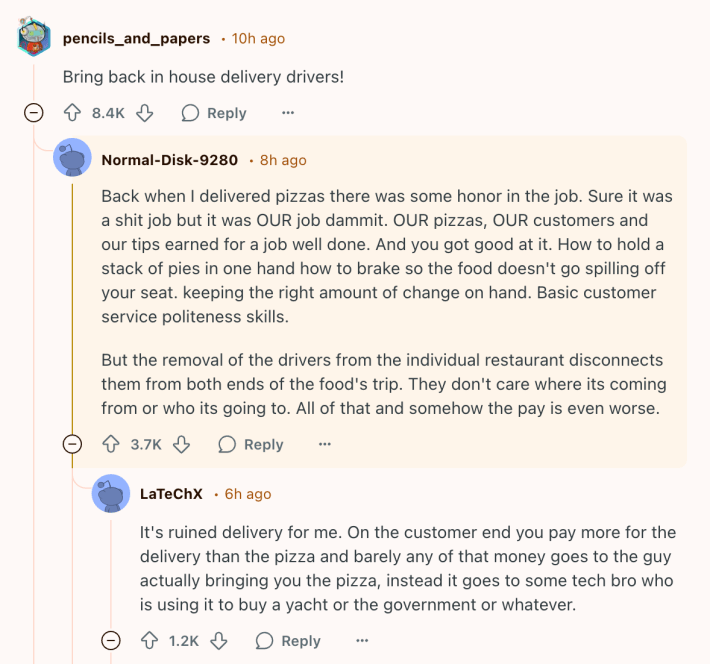Screen dimensions: 710x664
Task: Open the pencils_and_papers username link
Action: pos(136,38)
